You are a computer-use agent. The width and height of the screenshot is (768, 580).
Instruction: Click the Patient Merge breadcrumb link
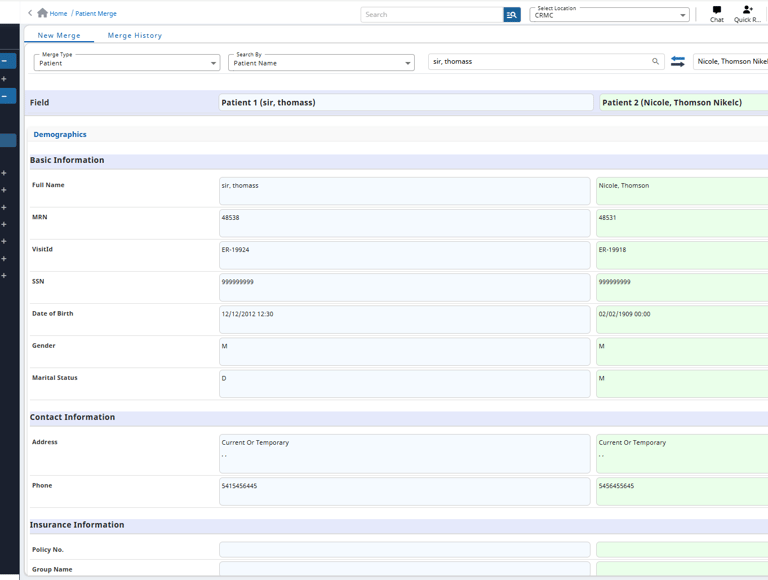click(96, 14)
